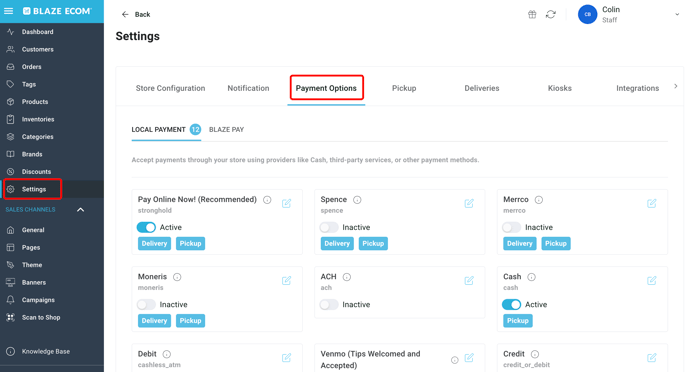688x372 pixels.
Task: Open the hamburger menu icon
Action: point(8,11)
